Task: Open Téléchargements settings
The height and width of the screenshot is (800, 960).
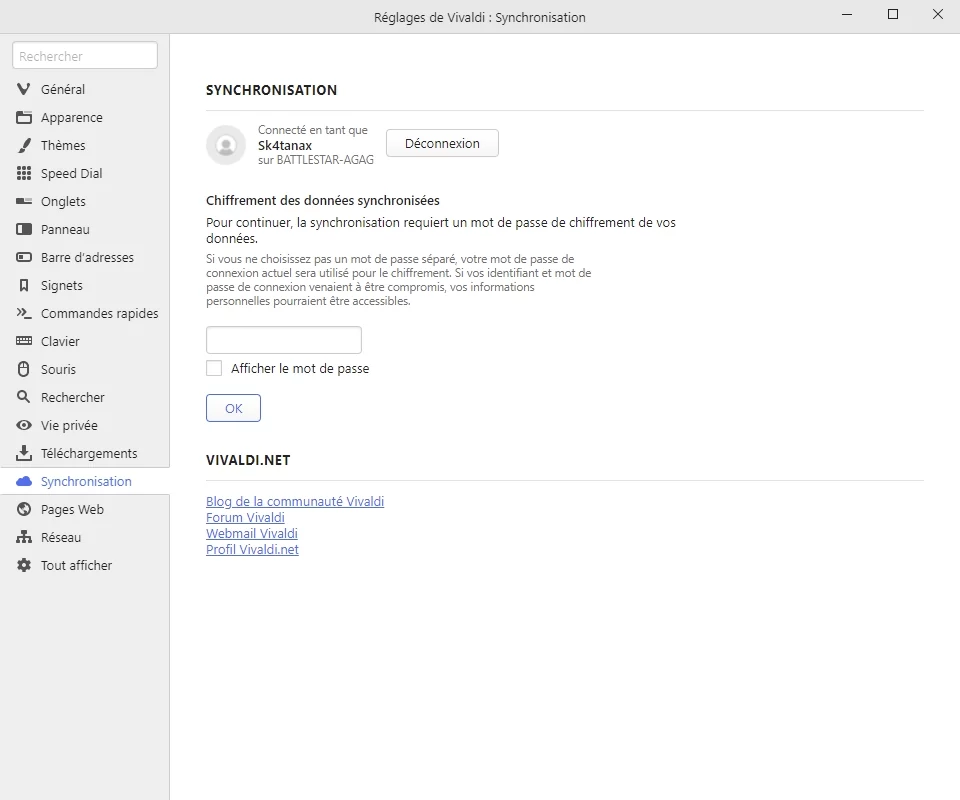Action: coord(84,453)
